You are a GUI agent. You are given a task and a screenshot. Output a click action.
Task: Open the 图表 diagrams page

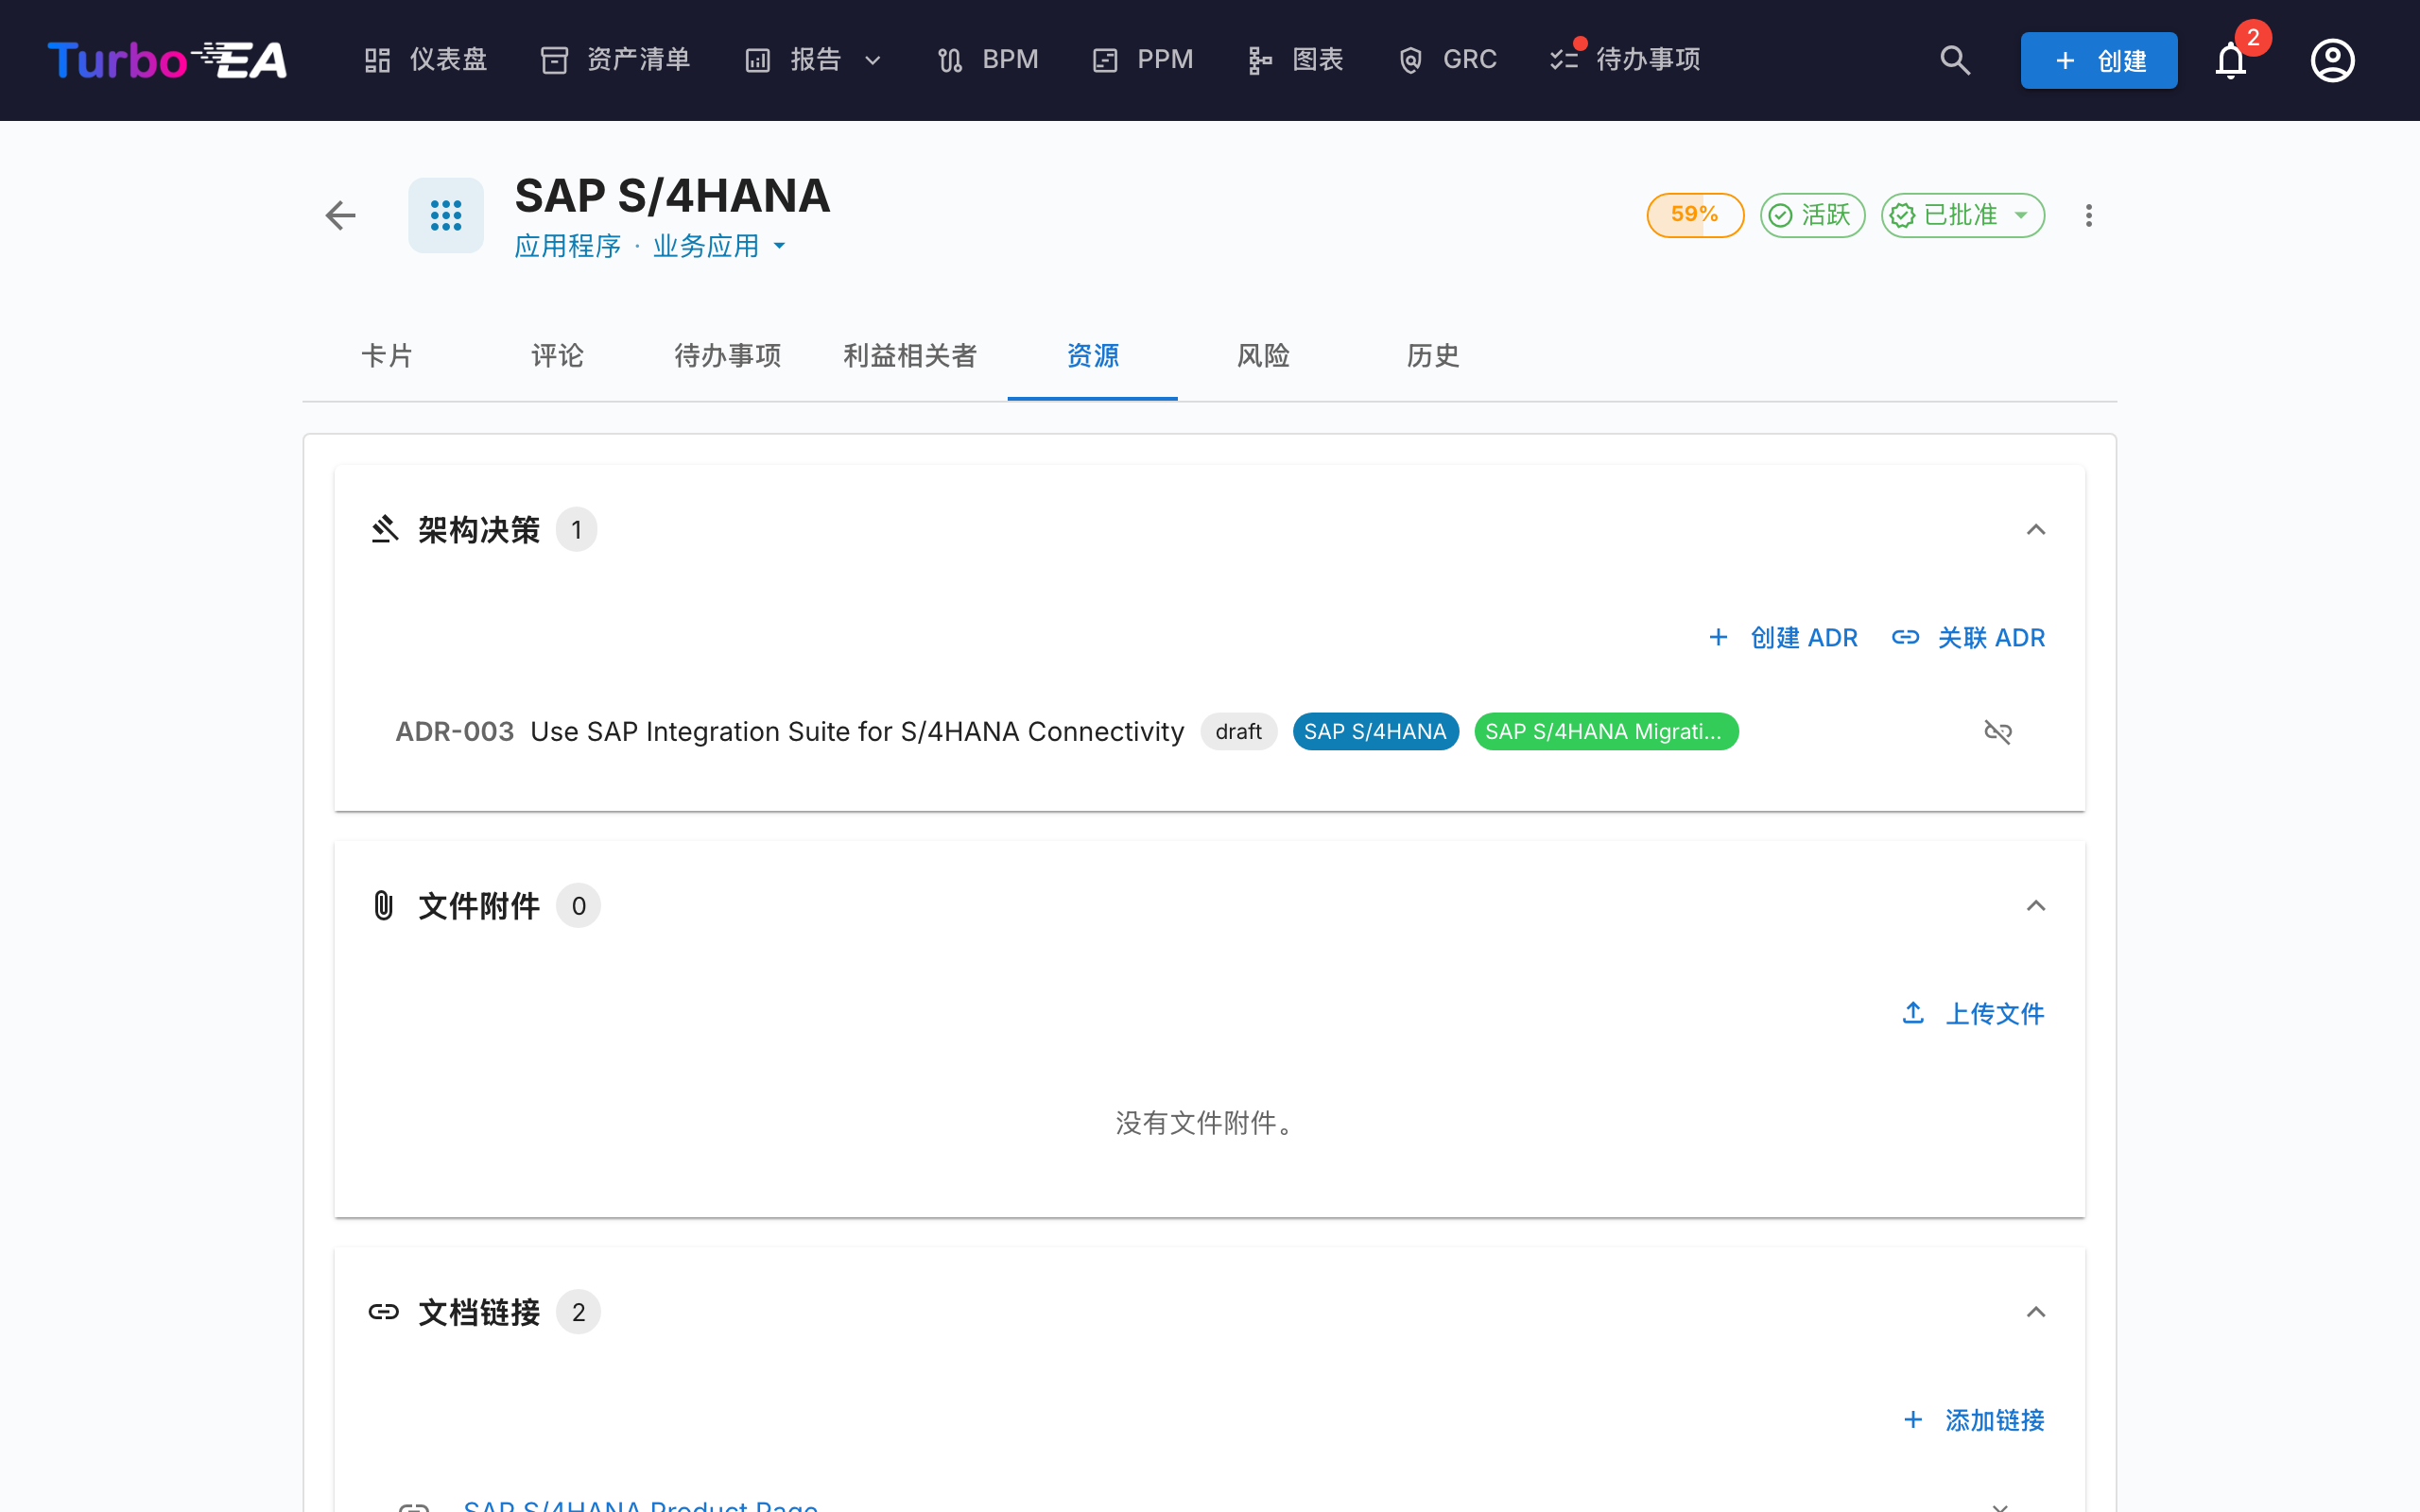(x=1296, y=60)
